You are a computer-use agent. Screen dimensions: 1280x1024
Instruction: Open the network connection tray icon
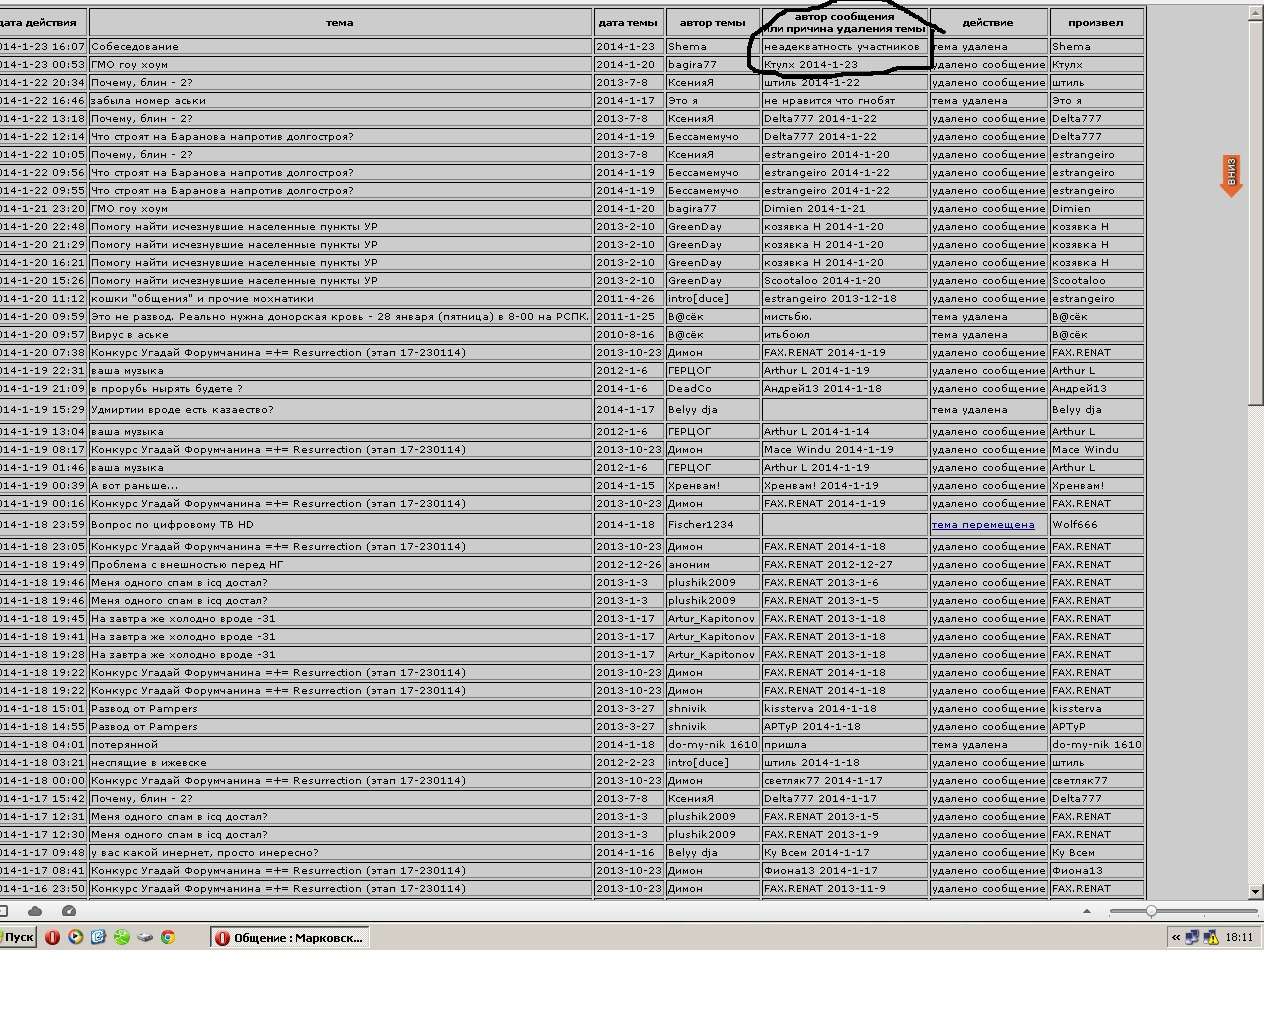1193,937
